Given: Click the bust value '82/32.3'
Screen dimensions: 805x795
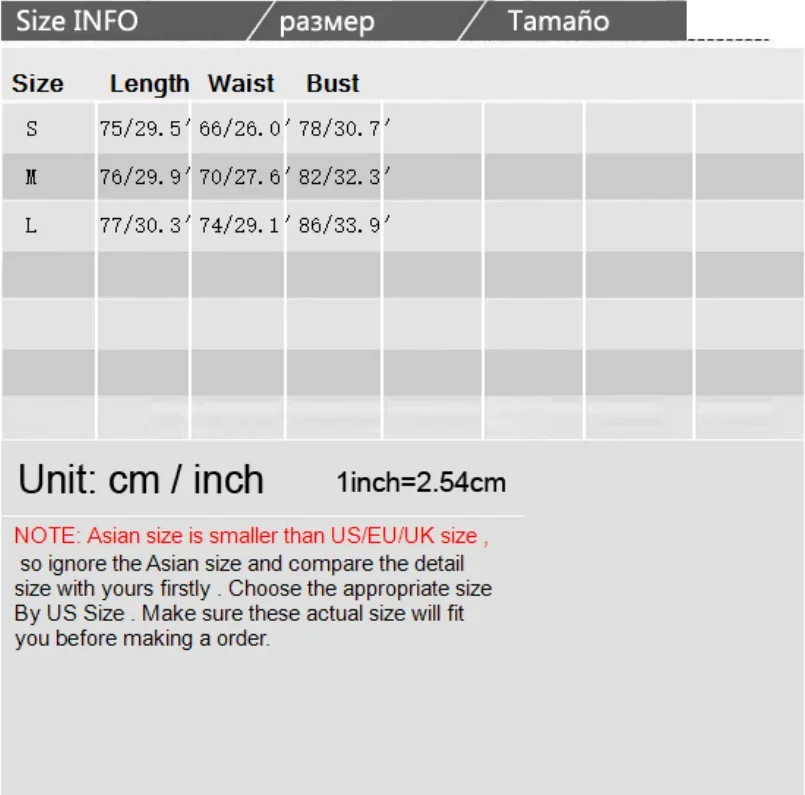Looking at the screenshot, I should click(344, 177).
